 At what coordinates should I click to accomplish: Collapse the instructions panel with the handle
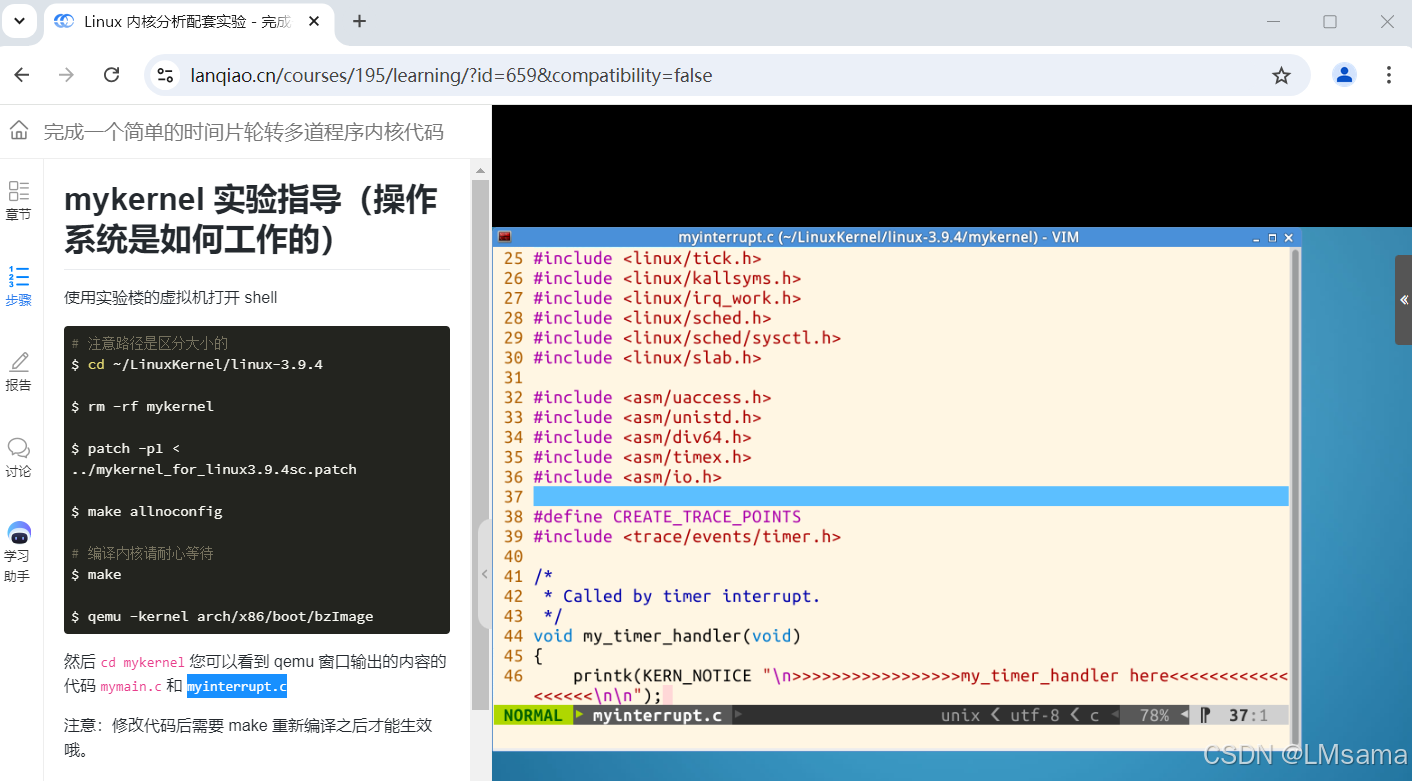[484, 574]
